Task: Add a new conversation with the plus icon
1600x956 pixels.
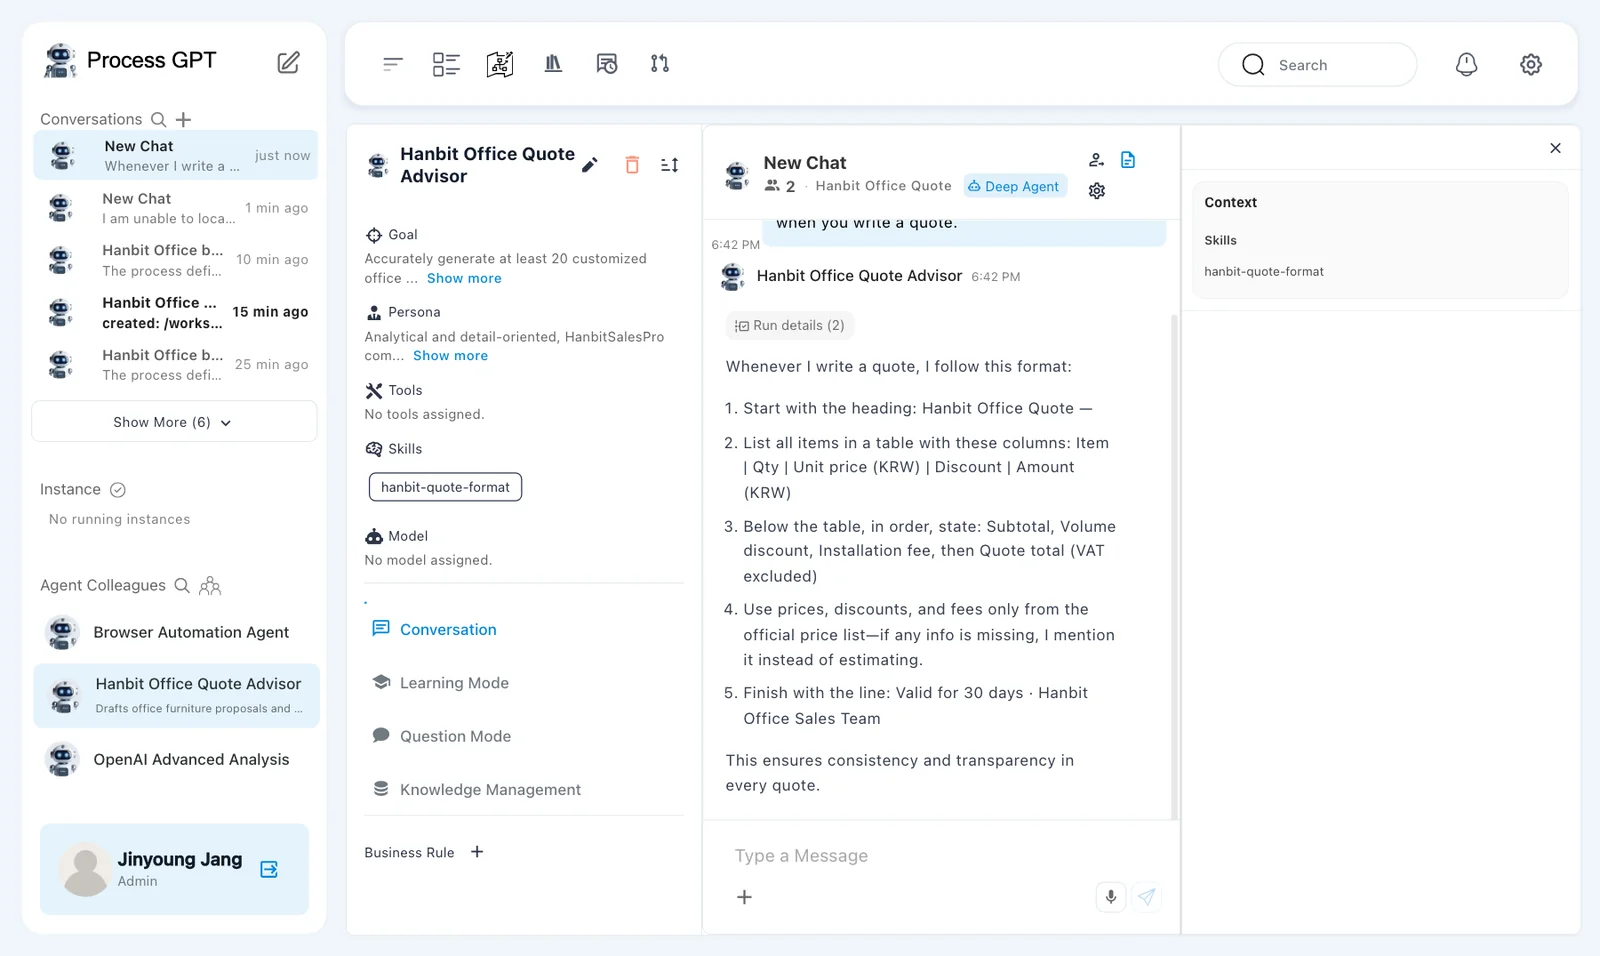Action: [x=183, y=119]
